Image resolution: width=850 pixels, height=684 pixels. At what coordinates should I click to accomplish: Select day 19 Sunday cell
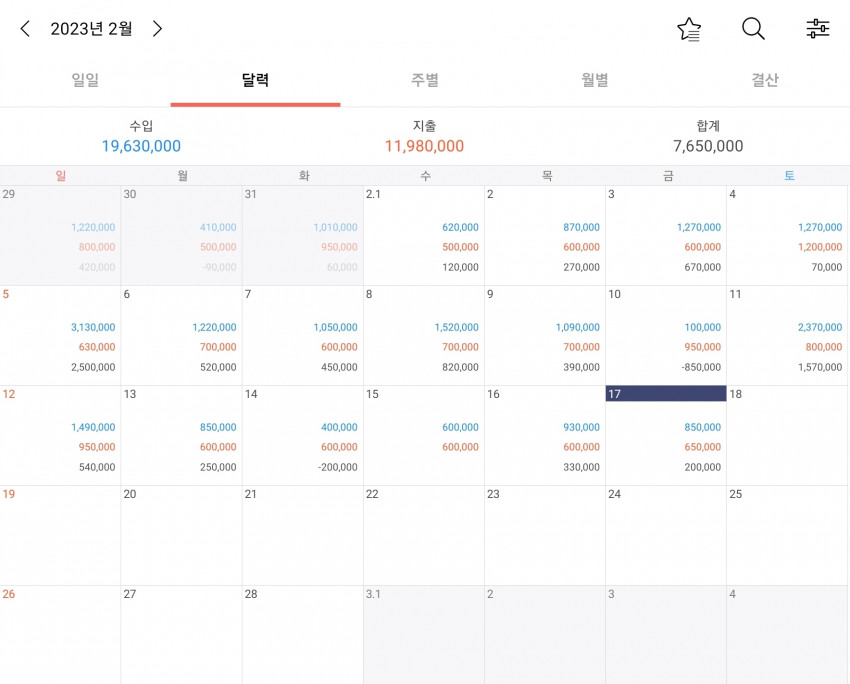pyautogui.click(x=60, y=535)
